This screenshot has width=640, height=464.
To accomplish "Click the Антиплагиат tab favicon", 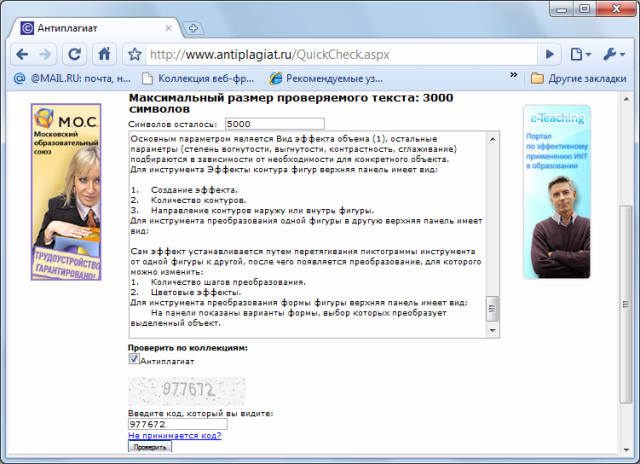I will point(27,28).
